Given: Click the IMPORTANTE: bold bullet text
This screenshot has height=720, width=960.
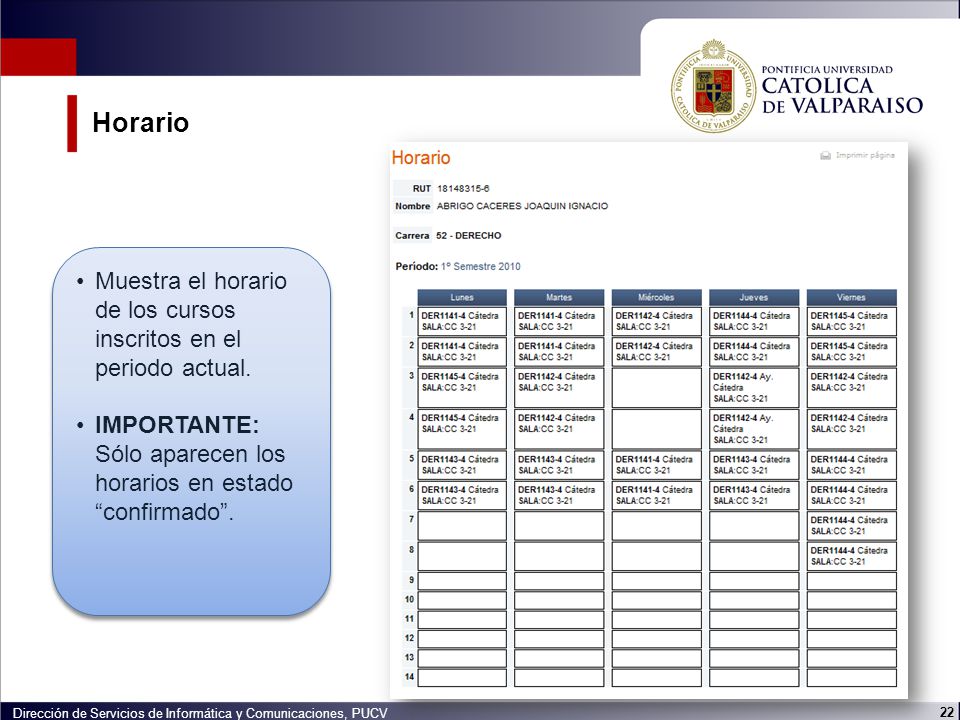Looking at the screenshot, I should pos(177,424).
